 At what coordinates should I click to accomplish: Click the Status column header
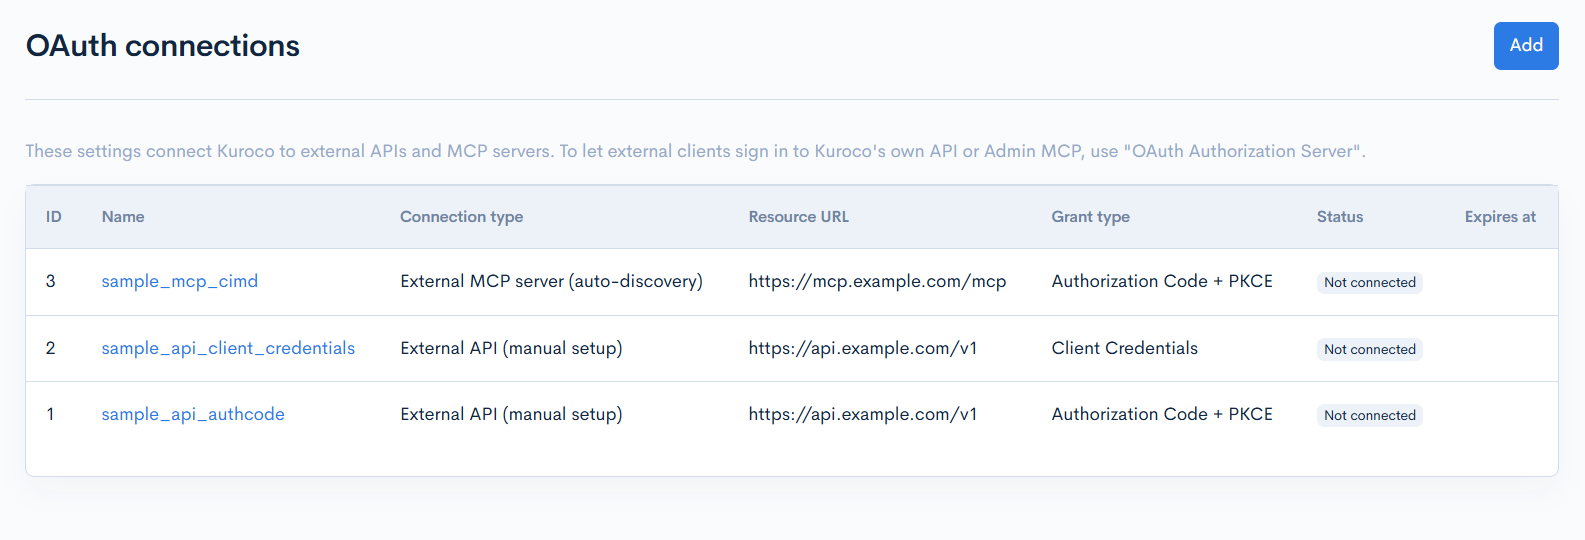pyautogui.click(x=1340, y=217)
